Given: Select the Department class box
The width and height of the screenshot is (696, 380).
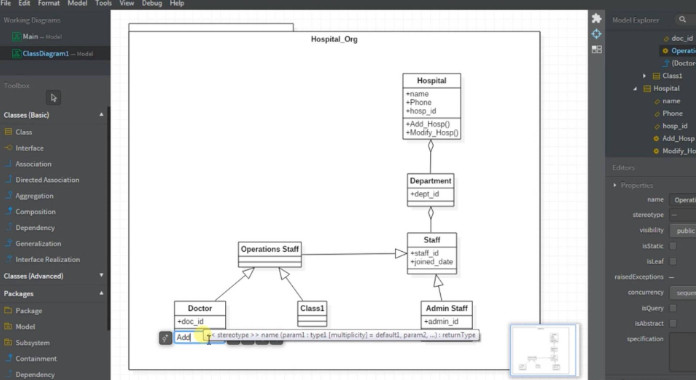Looking at the screenshot, I should (430, 190).
